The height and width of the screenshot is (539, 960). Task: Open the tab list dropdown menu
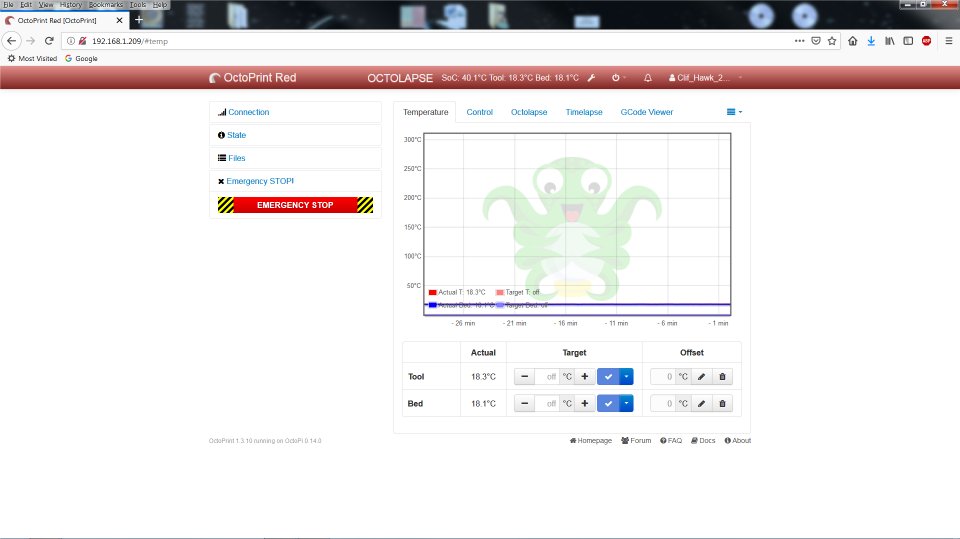point(735,112)
